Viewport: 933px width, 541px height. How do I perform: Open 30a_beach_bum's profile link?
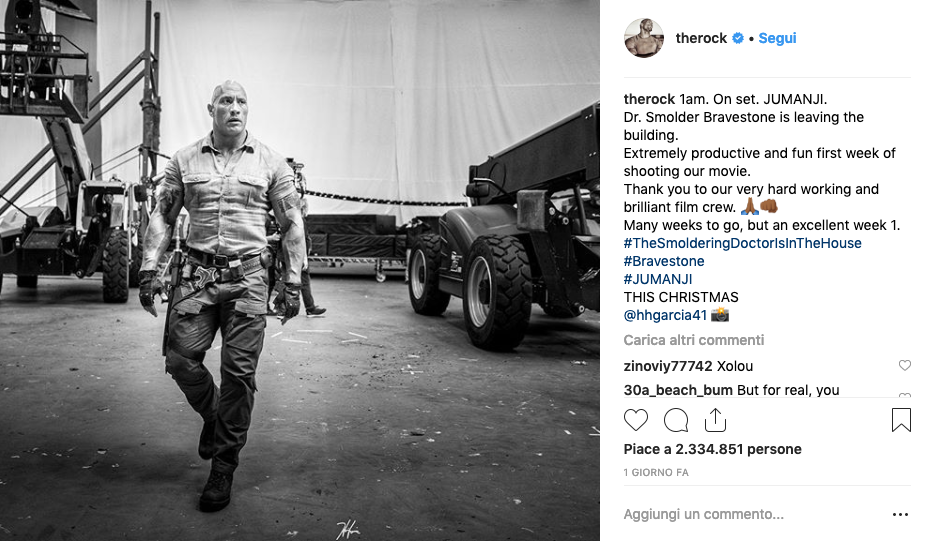pyautogui.click(x=678, y=390)
